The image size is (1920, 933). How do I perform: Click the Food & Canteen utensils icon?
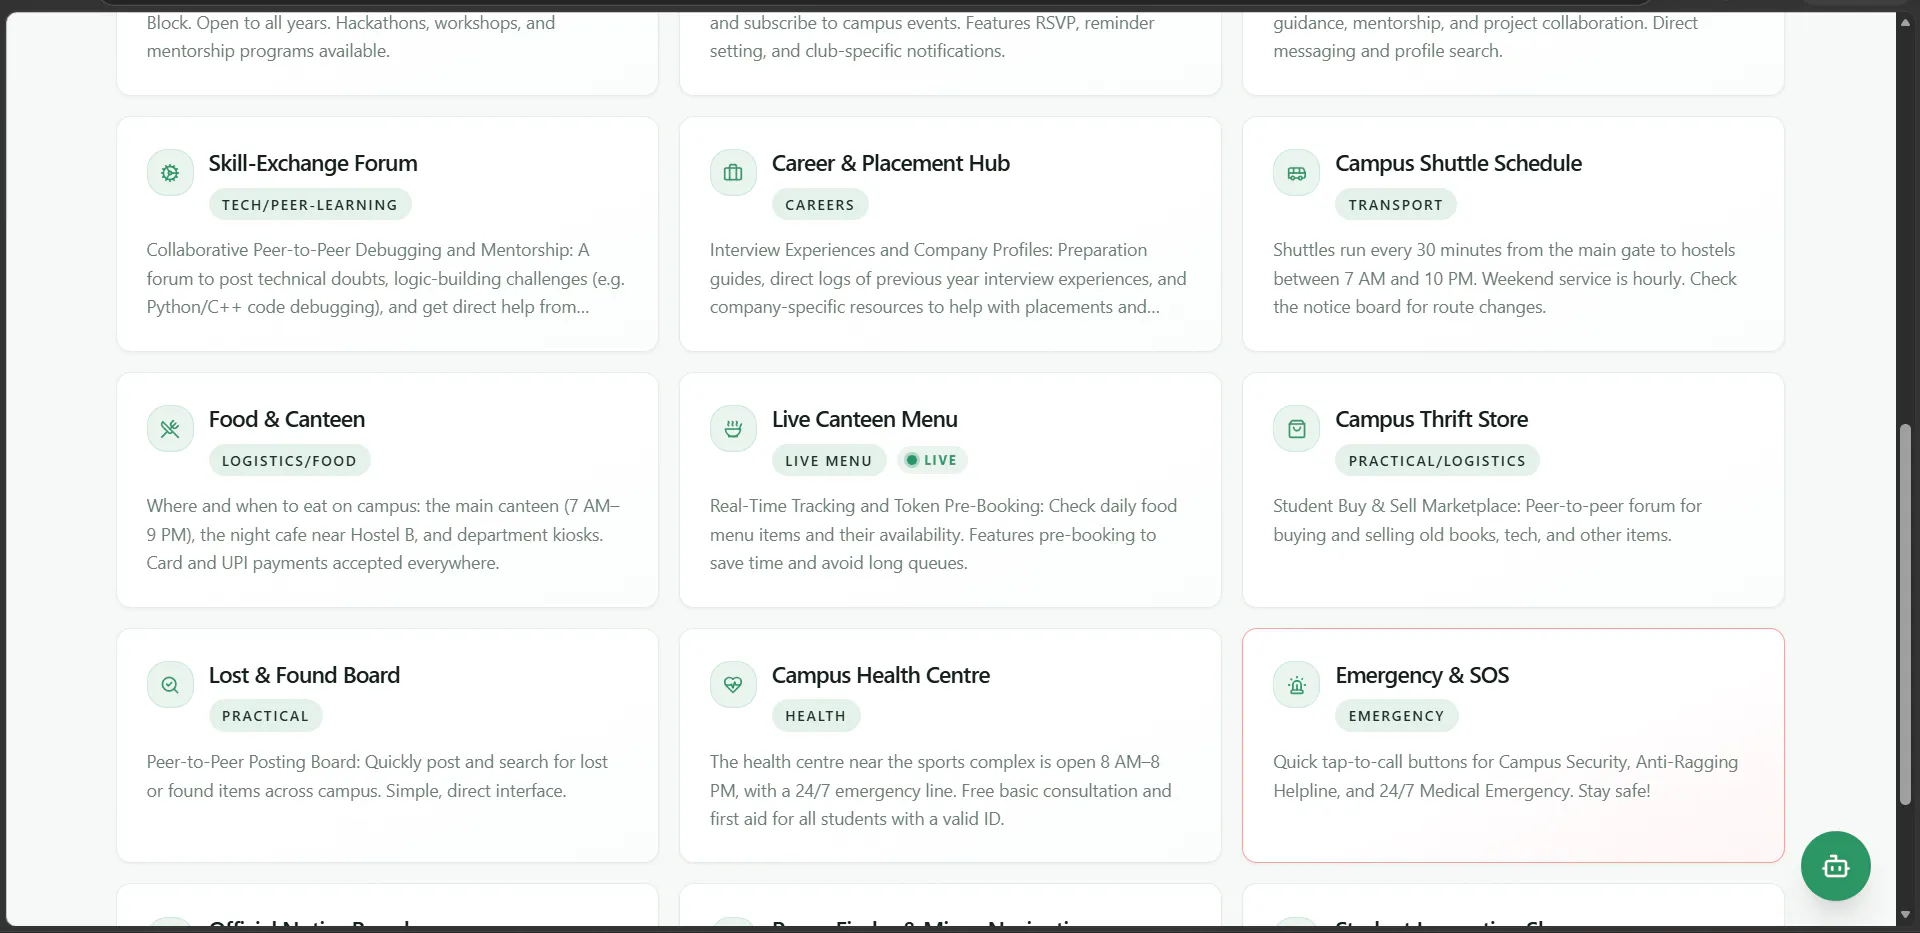click(170, 429)
